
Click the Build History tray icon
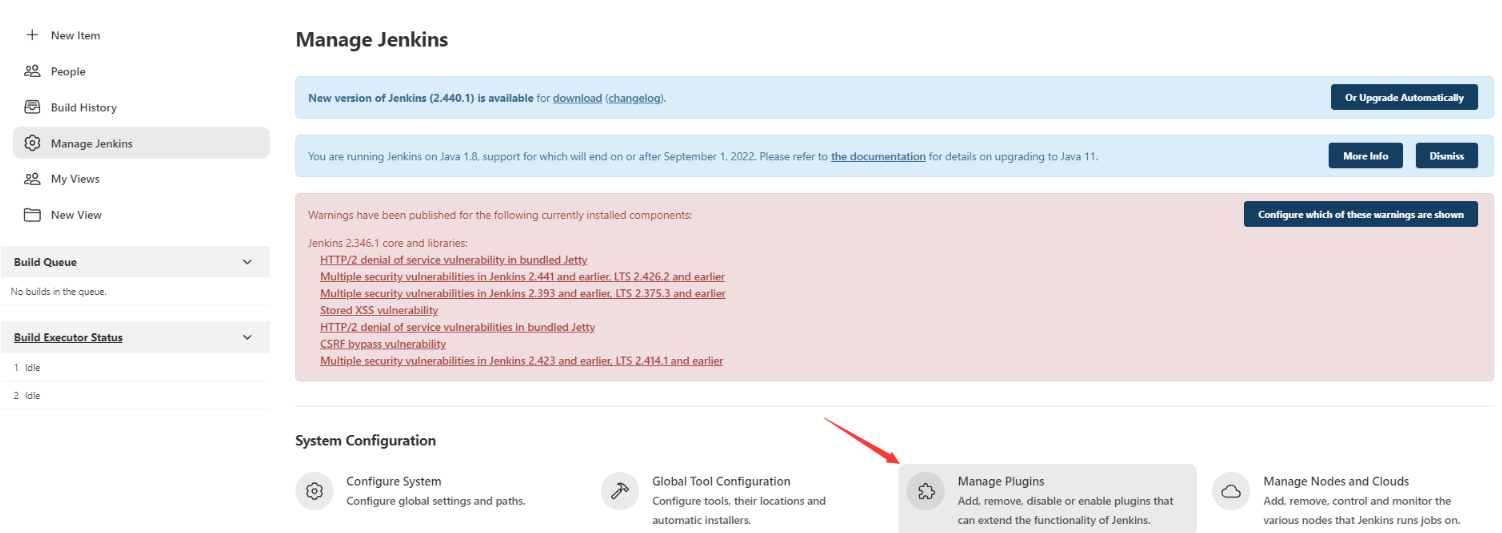[32, 107]
